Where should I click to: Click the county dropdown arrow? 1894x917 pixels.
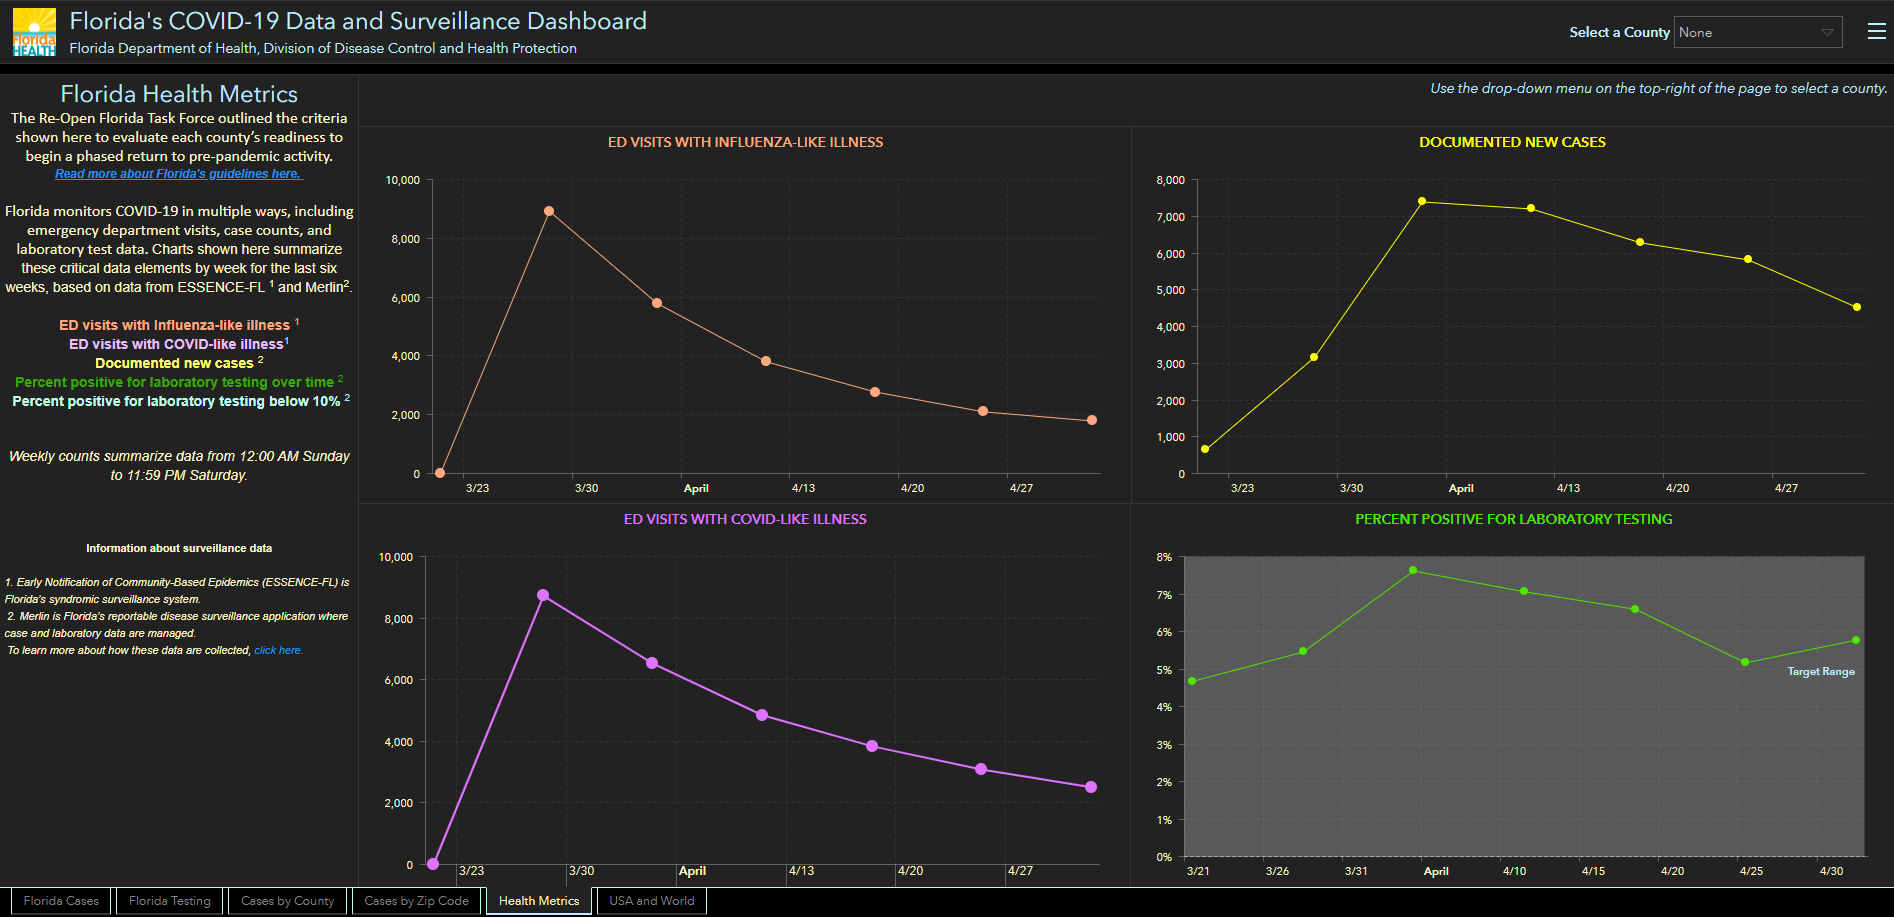point(1827,32)
